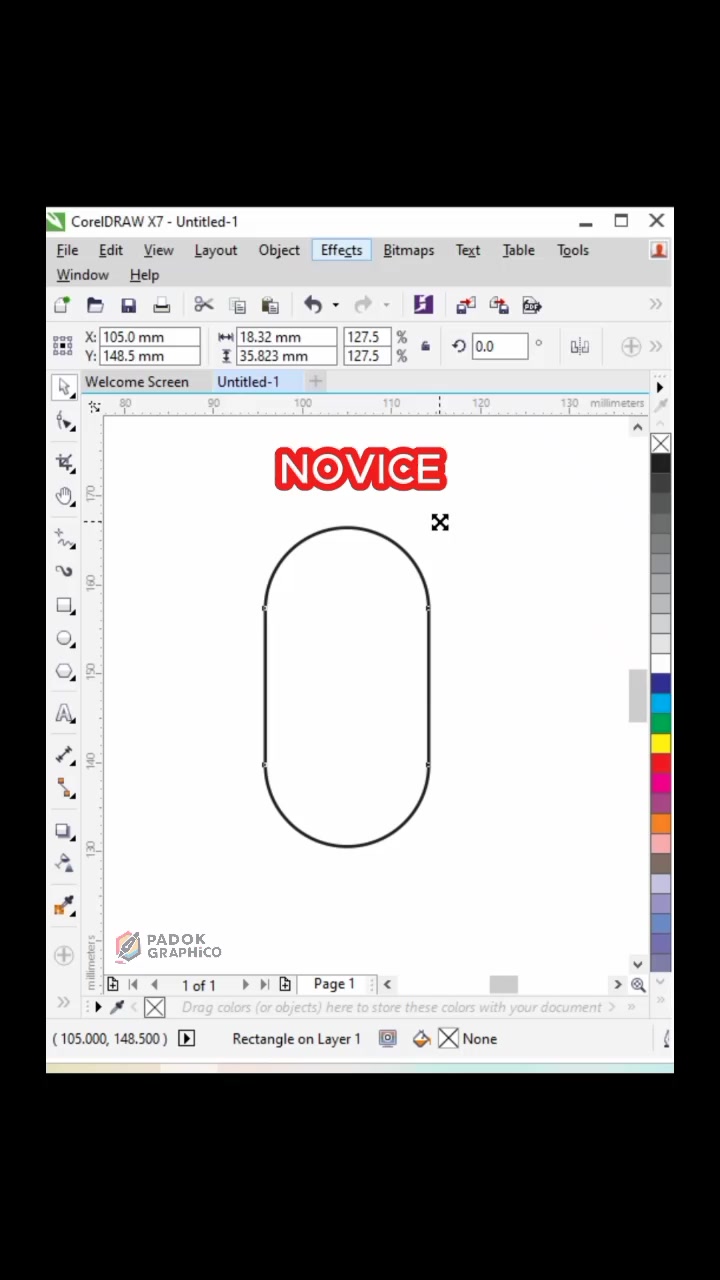Select the Drop Shadow tool

(x=65, y=831)
